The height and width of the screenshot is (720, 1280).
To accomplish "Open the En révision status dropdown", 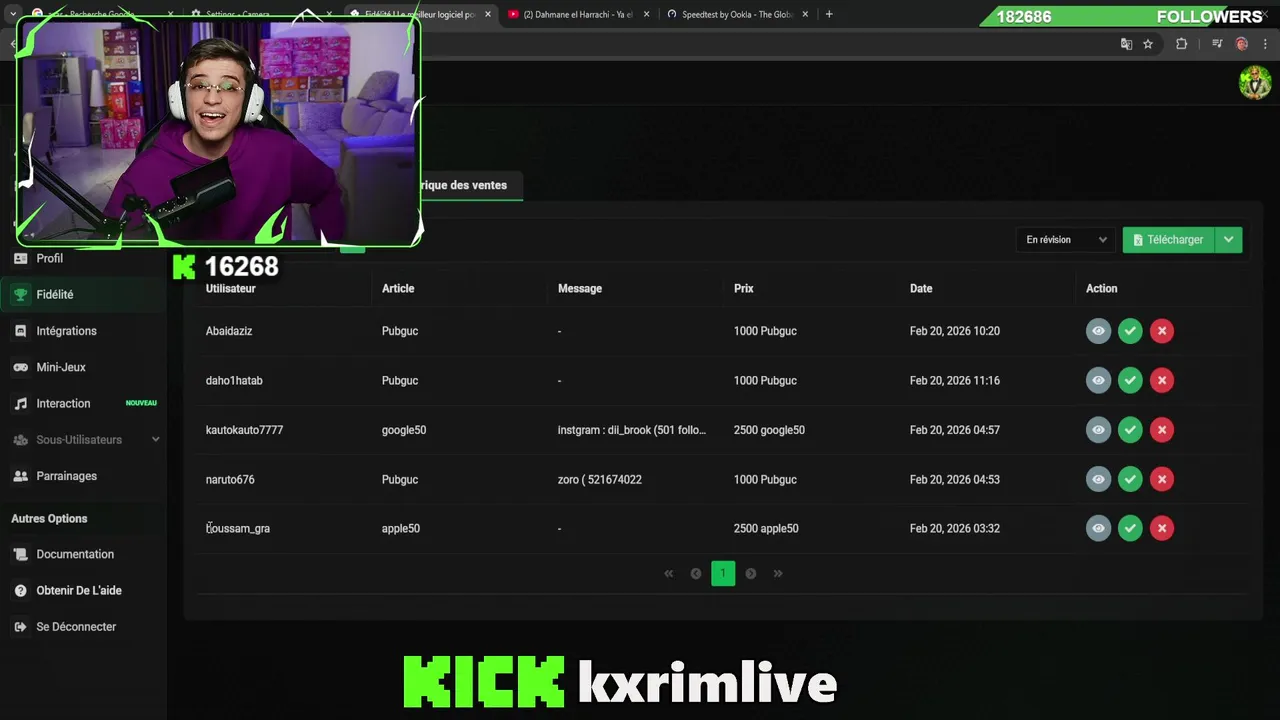I will pos(1066,240).
